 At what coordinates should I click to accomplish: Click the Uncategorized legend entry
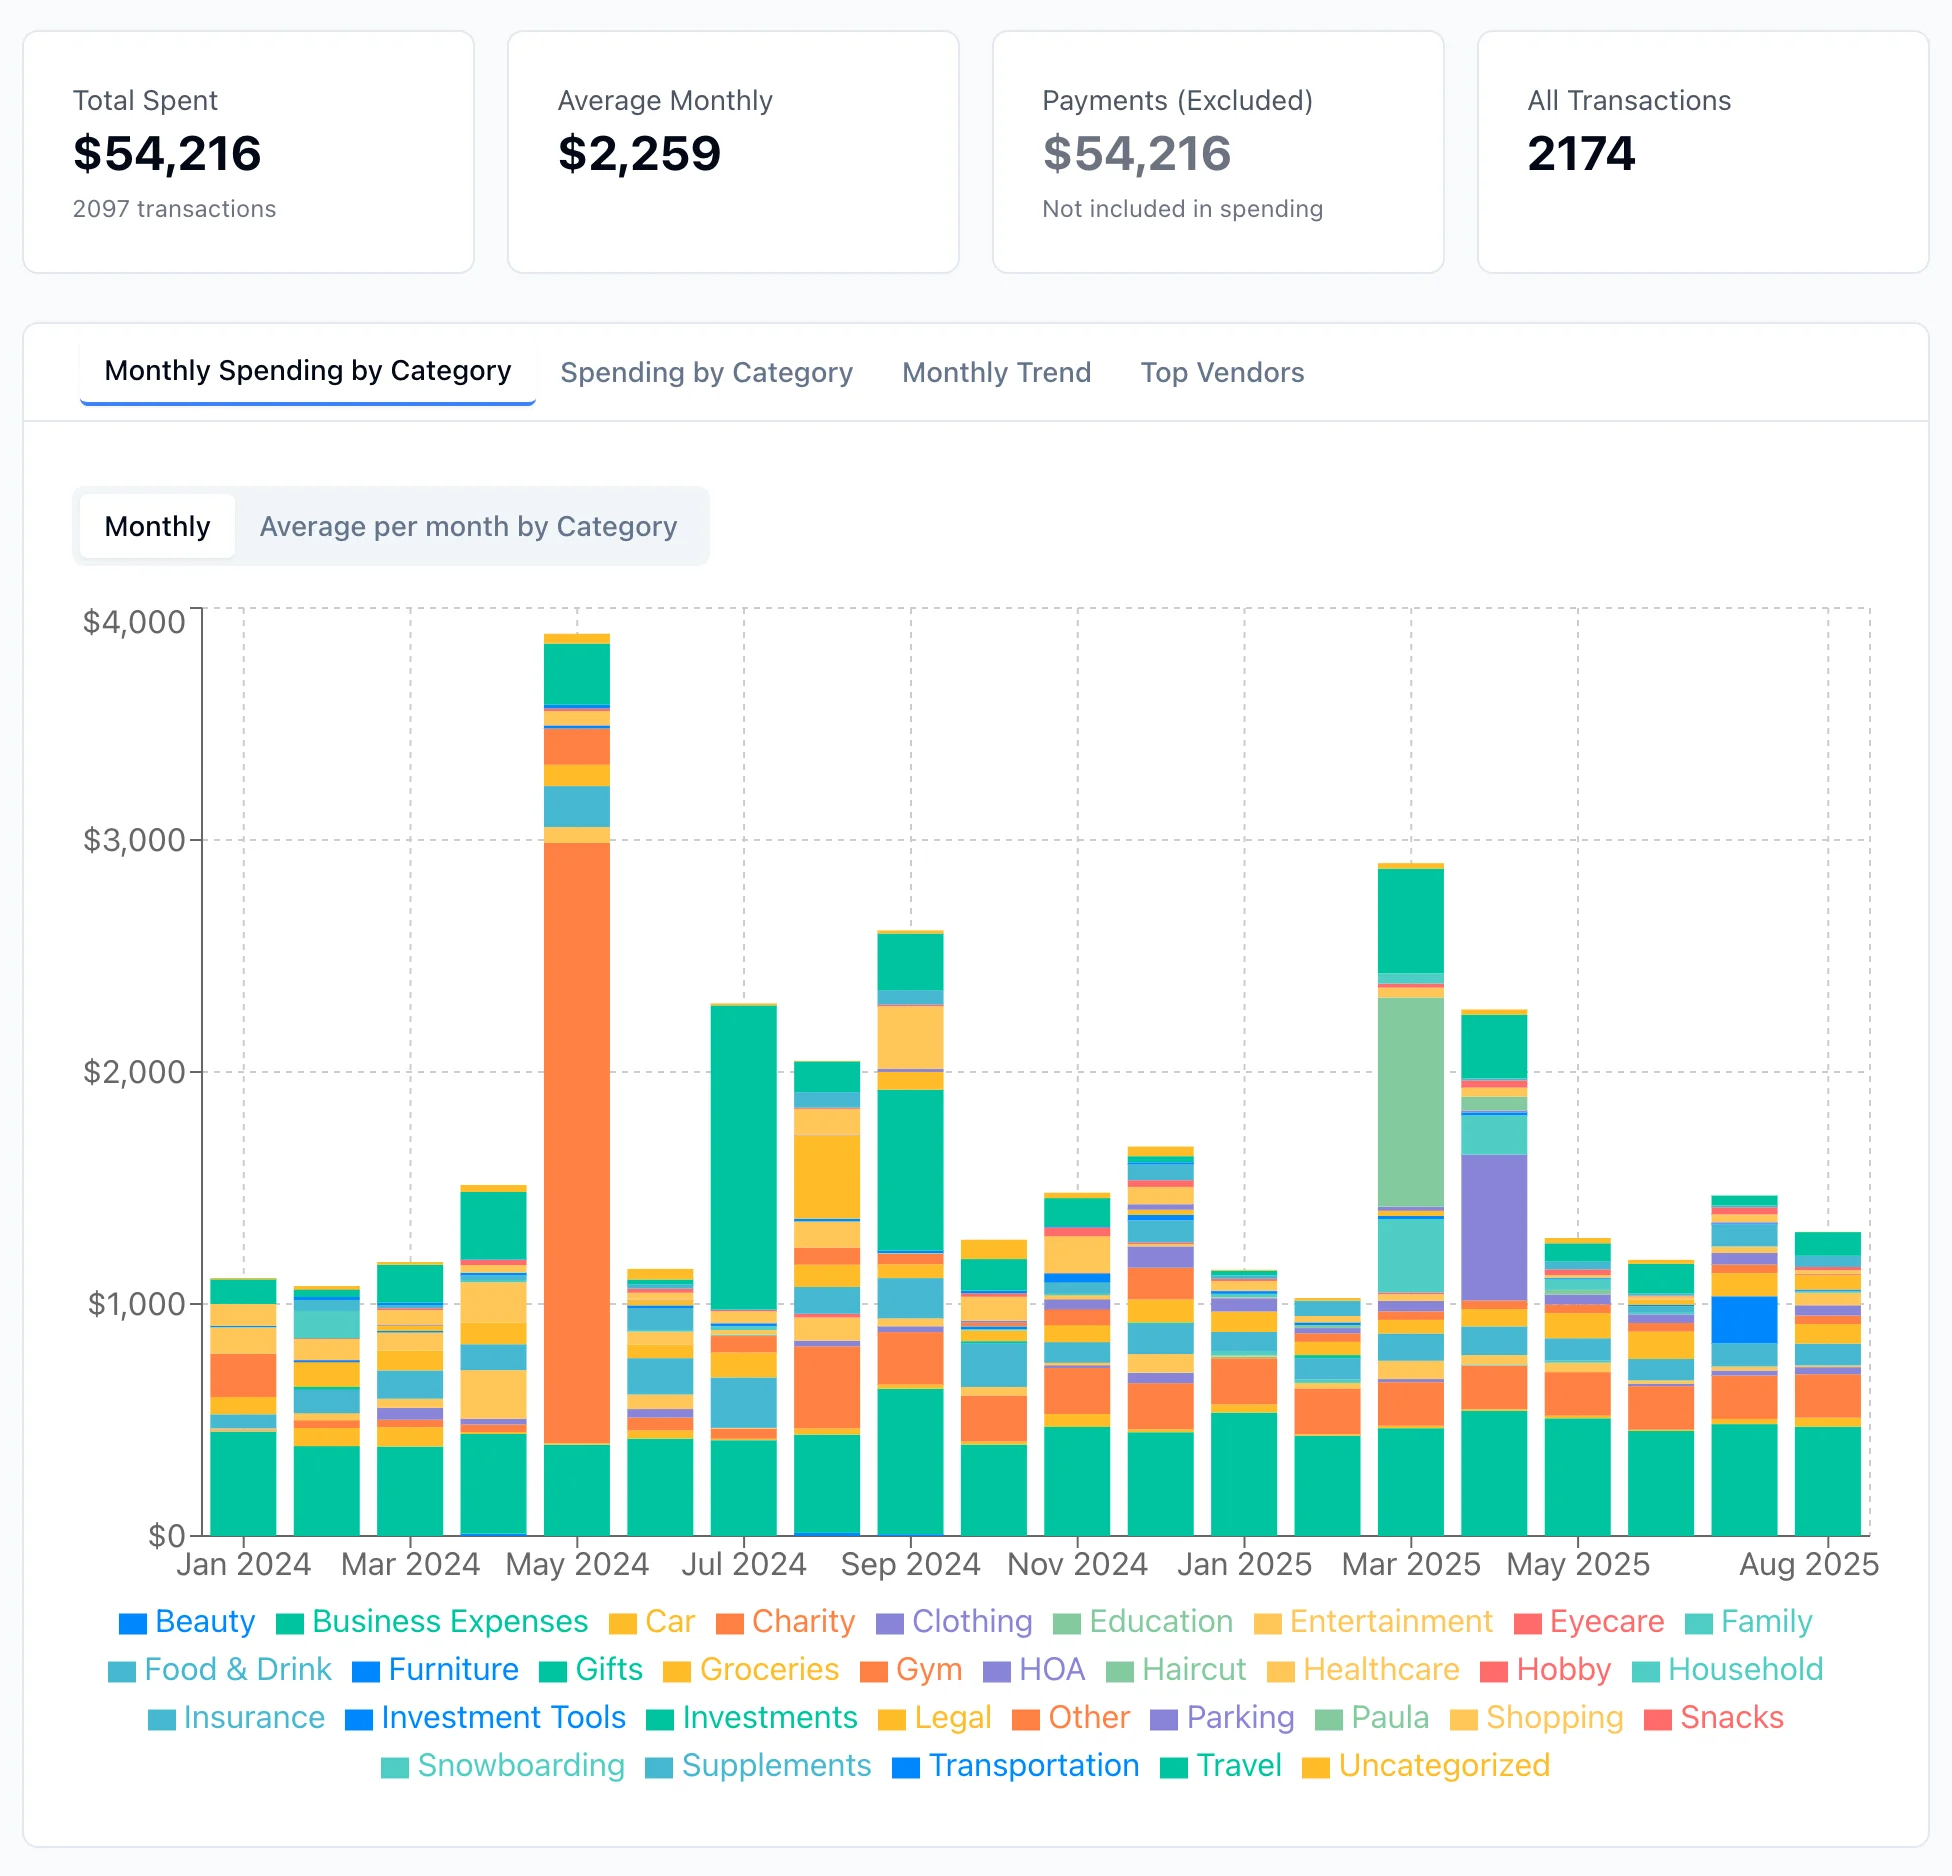[x=1426, y=1765]
